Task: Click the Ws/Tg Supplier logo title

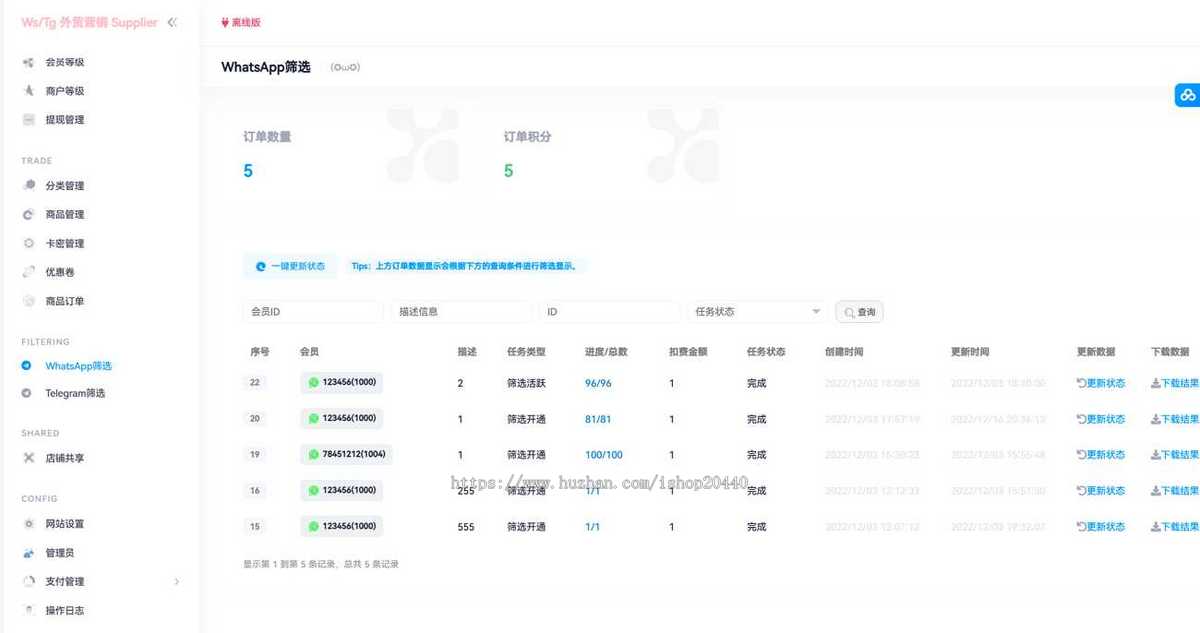Action: point(89,22)
